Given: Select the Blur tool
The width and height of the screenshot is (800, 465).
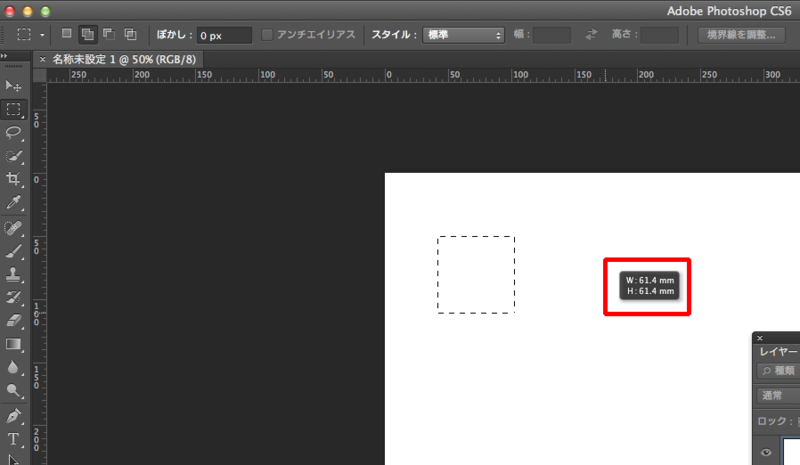Looking at the screenshot, I should point(13,367).
